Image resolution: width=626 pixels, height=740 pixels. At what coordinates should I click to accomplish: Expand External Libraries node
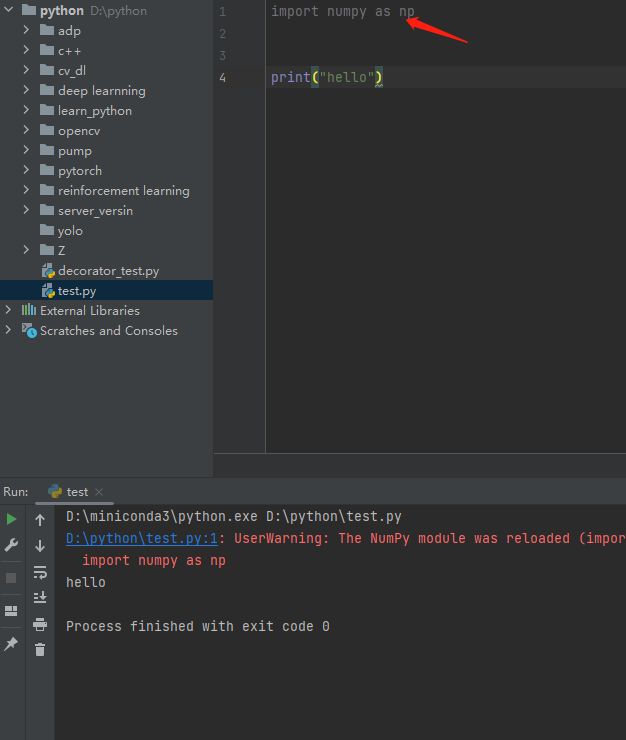[8, 310]
